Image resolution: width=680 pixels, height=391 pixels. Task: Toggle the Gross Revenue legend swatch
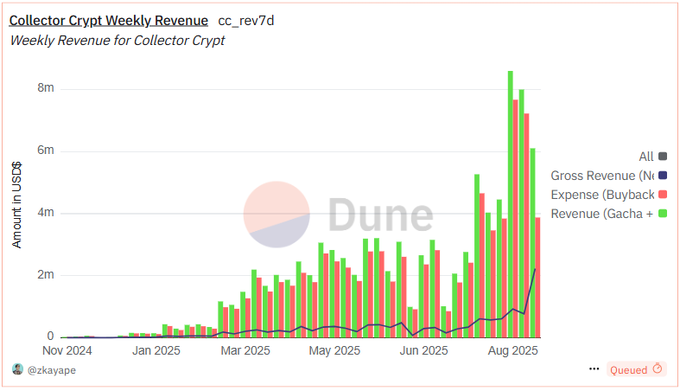pyautogui.click(x=663, y=176)
